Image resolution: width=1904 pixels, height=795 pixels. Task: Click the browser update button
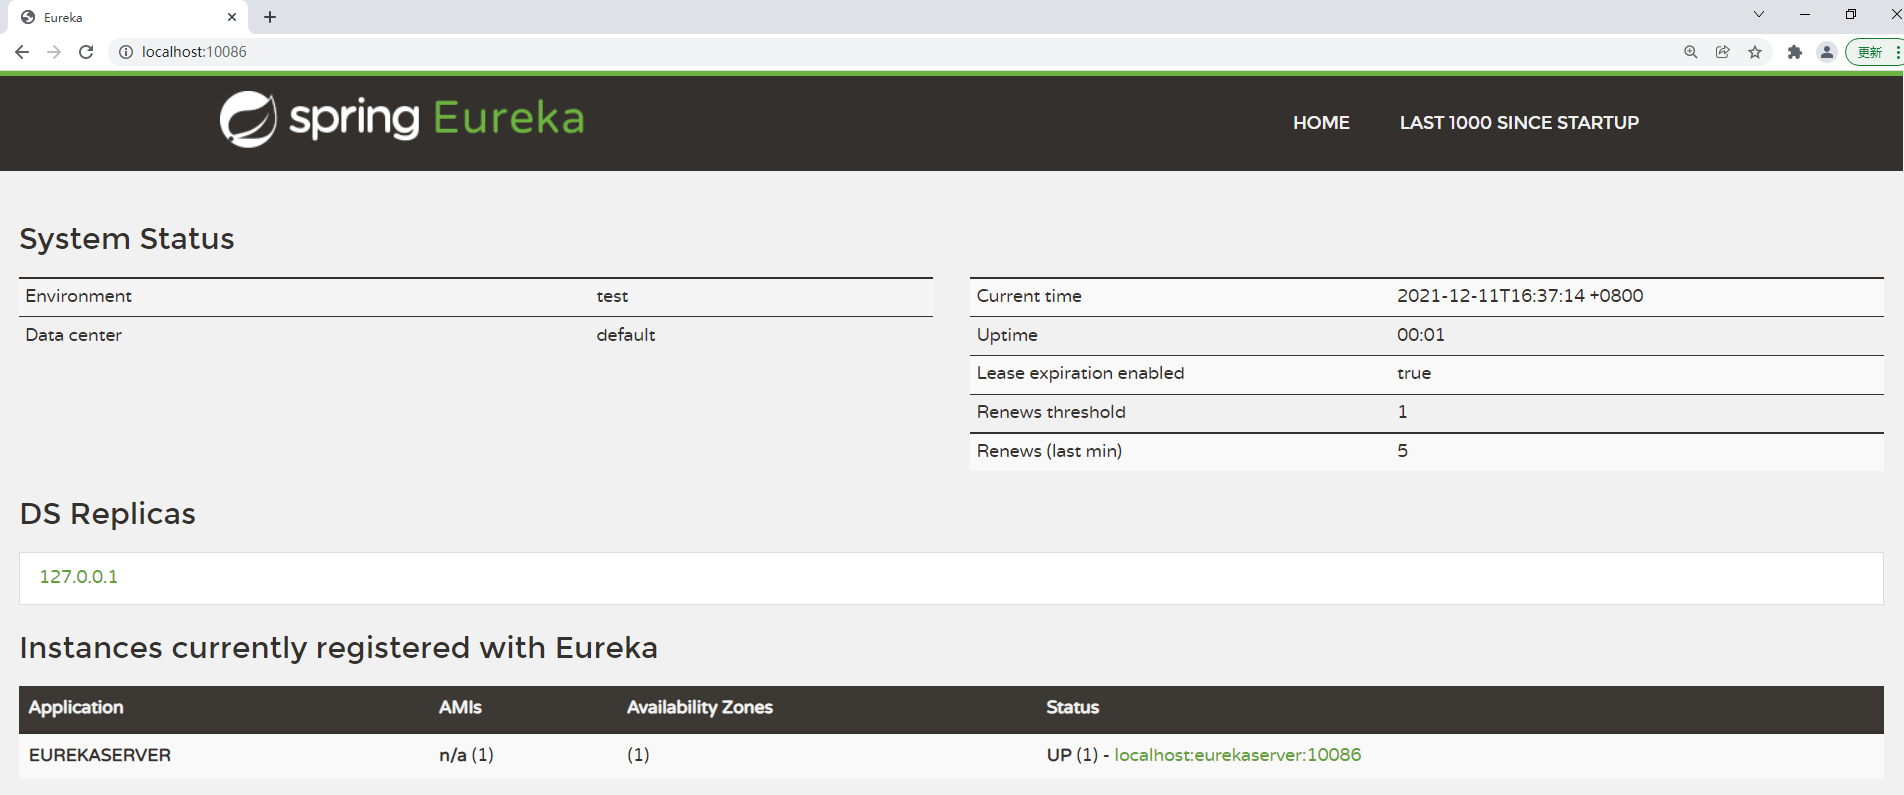[1873, 52]
